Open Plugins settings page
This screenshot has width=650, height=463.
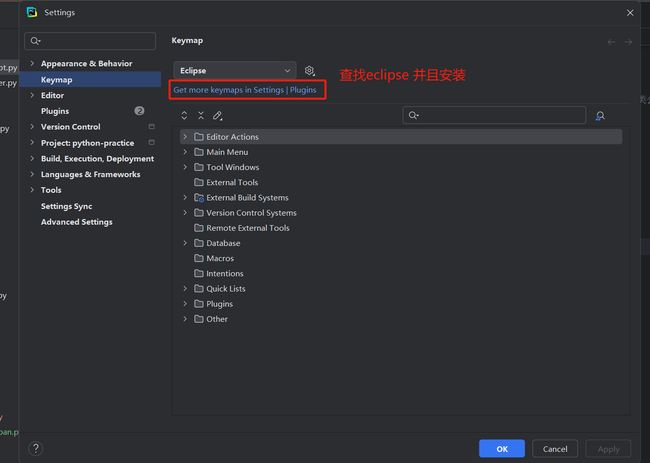(55, 111)
